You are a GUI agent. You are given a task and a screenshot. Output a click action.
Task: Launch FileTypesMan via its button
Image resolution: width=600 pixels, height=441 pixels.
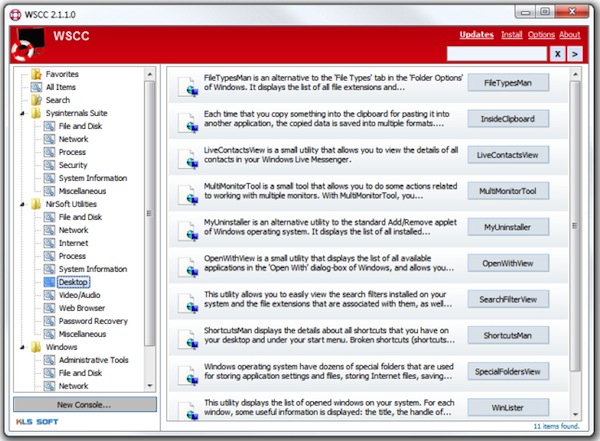pos(508,83)
